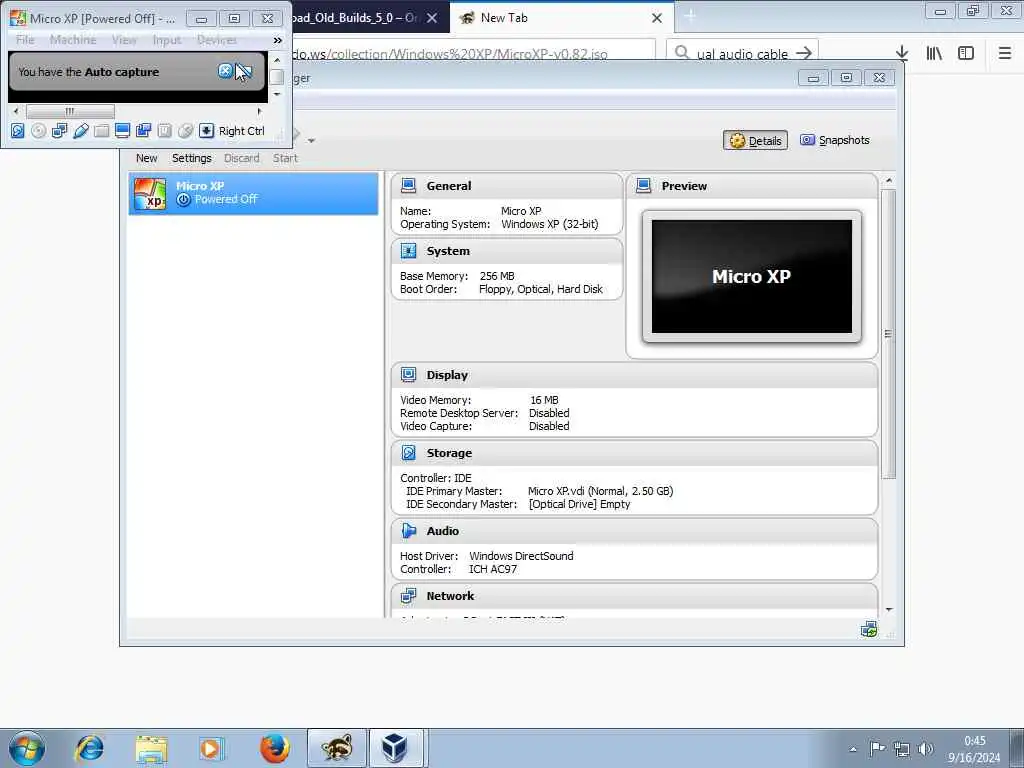Open the Input menu in the Micro XP window
Screen dimensions: 1024x768
tap(167, 40)
